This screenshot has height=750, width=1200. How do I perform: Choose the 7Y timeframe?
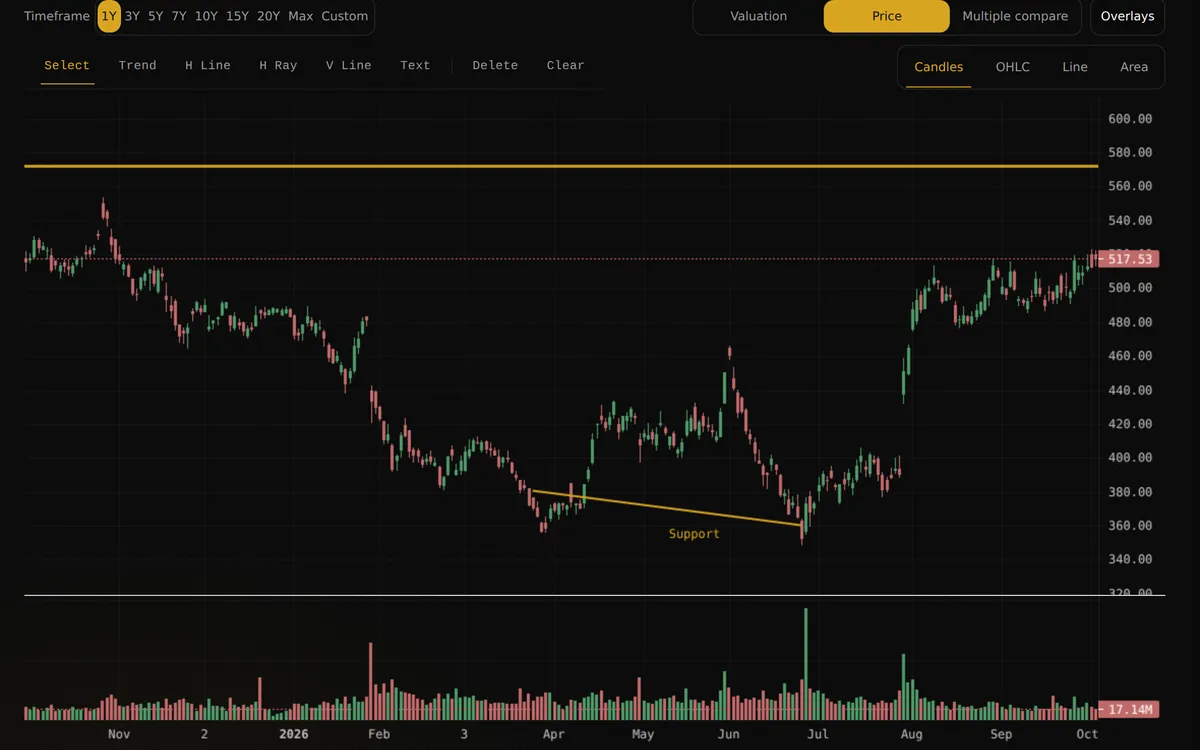click(x=179, y=16)
